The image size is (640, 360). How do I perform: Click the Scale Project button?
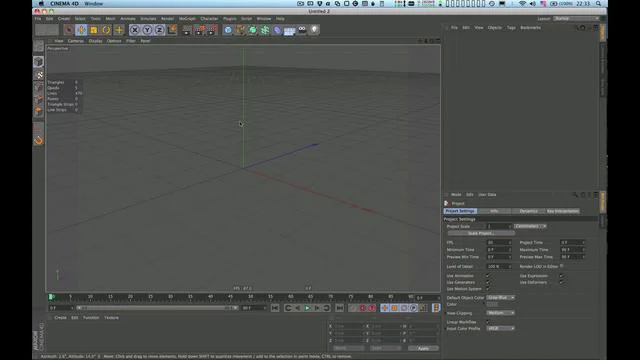pos(481,233)
